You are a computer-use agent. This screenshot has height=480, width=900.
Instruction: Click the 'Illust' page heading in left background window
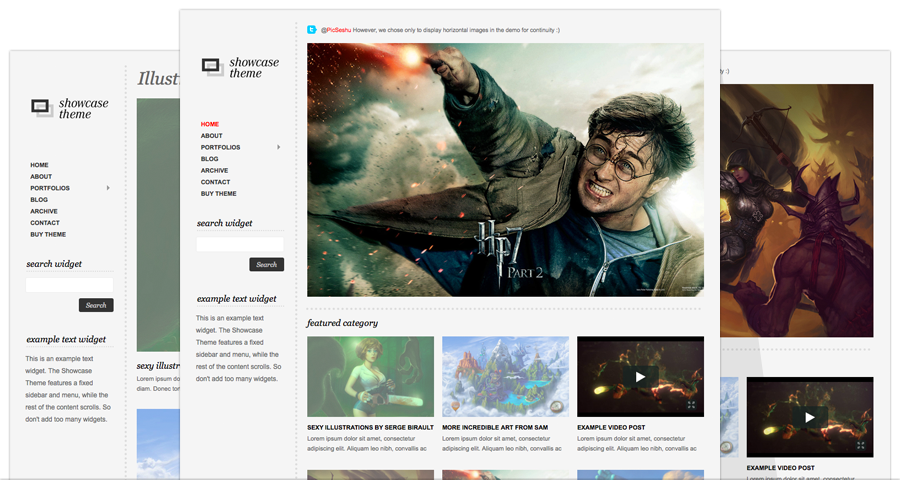tap(158, 79)
